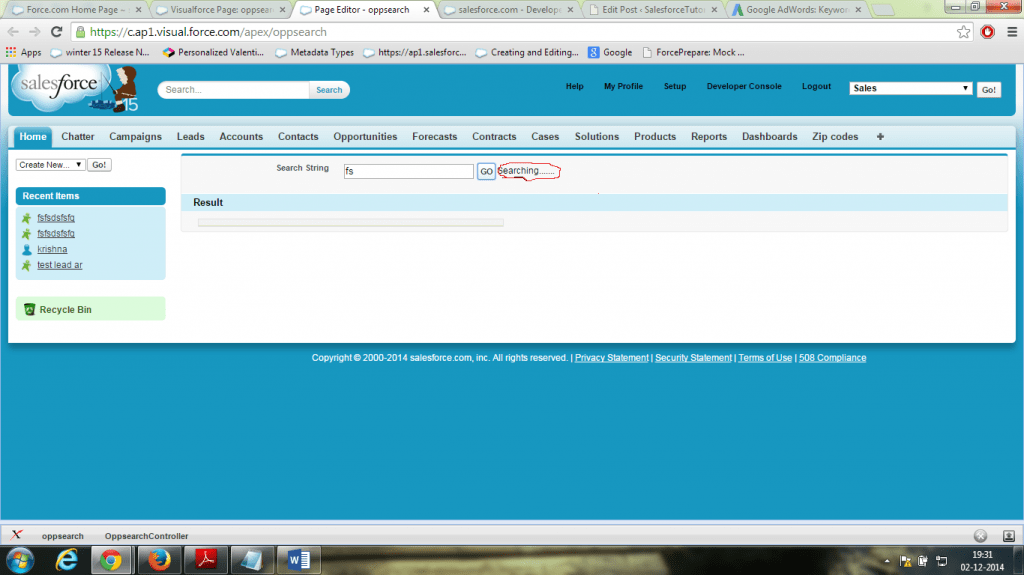Click the Salesforce logo
Image resolution: width=1024 pixels, height=575 pixels.
[x=73, y=89]
